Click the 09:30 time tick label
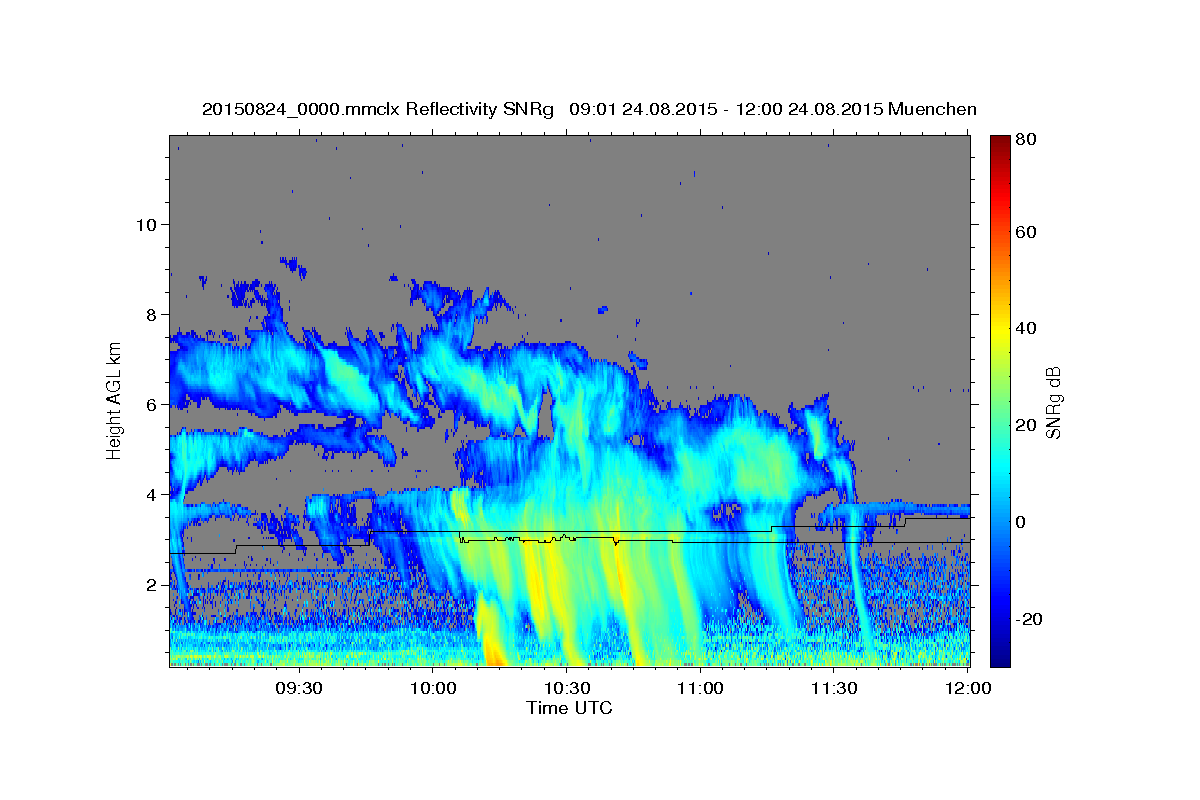1200x800 pixels. (299, 689)
